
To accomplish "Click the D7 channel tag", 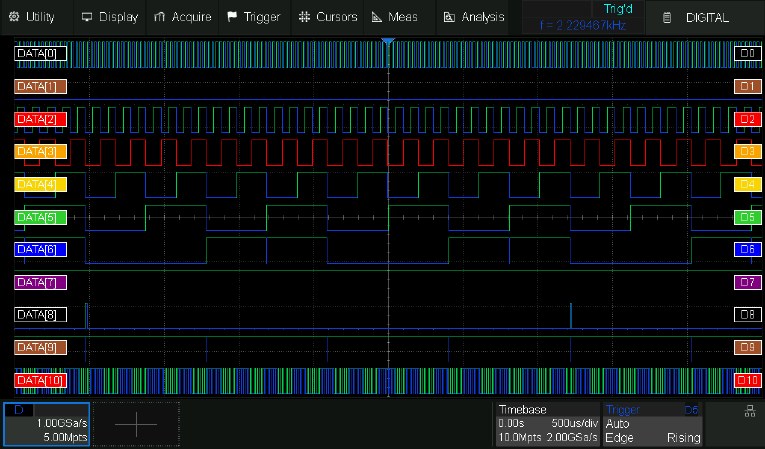I will pos(747,282).
